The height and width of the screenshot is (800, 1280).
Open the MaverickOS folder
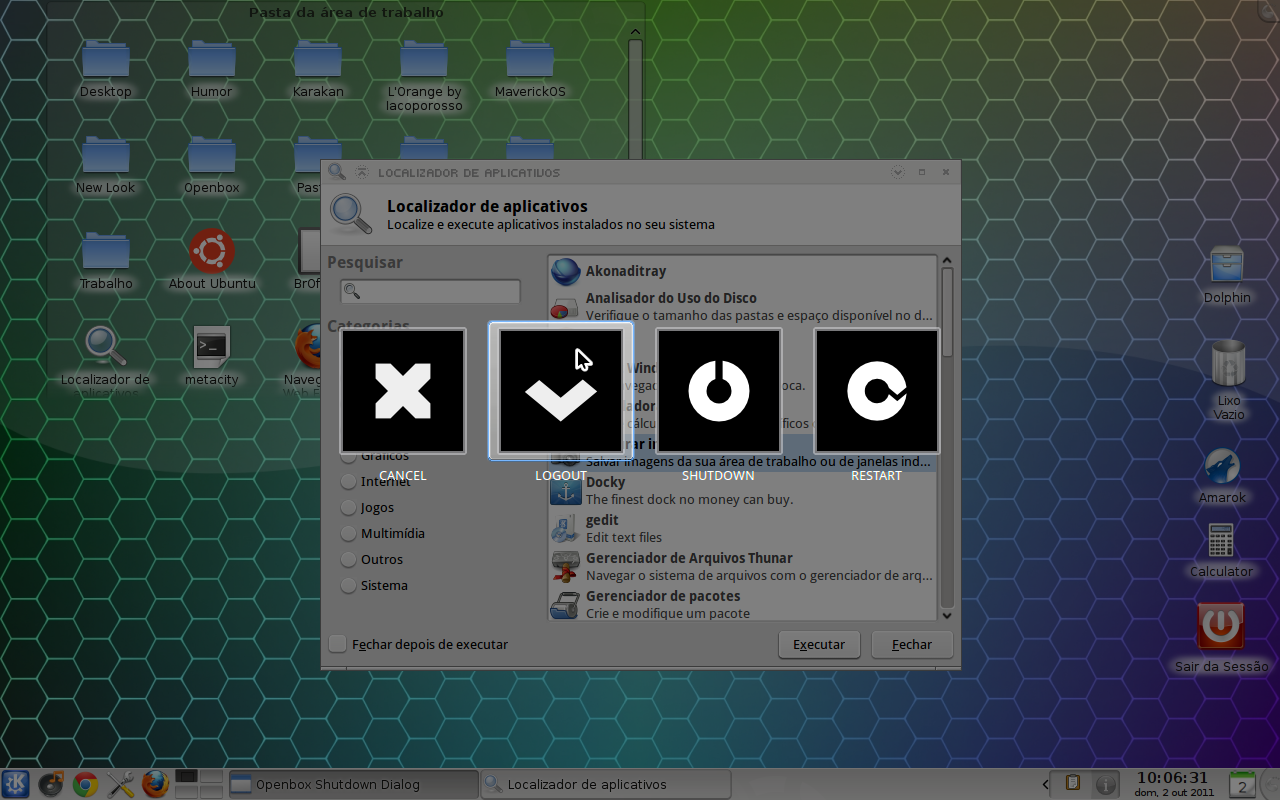[530, 60]
